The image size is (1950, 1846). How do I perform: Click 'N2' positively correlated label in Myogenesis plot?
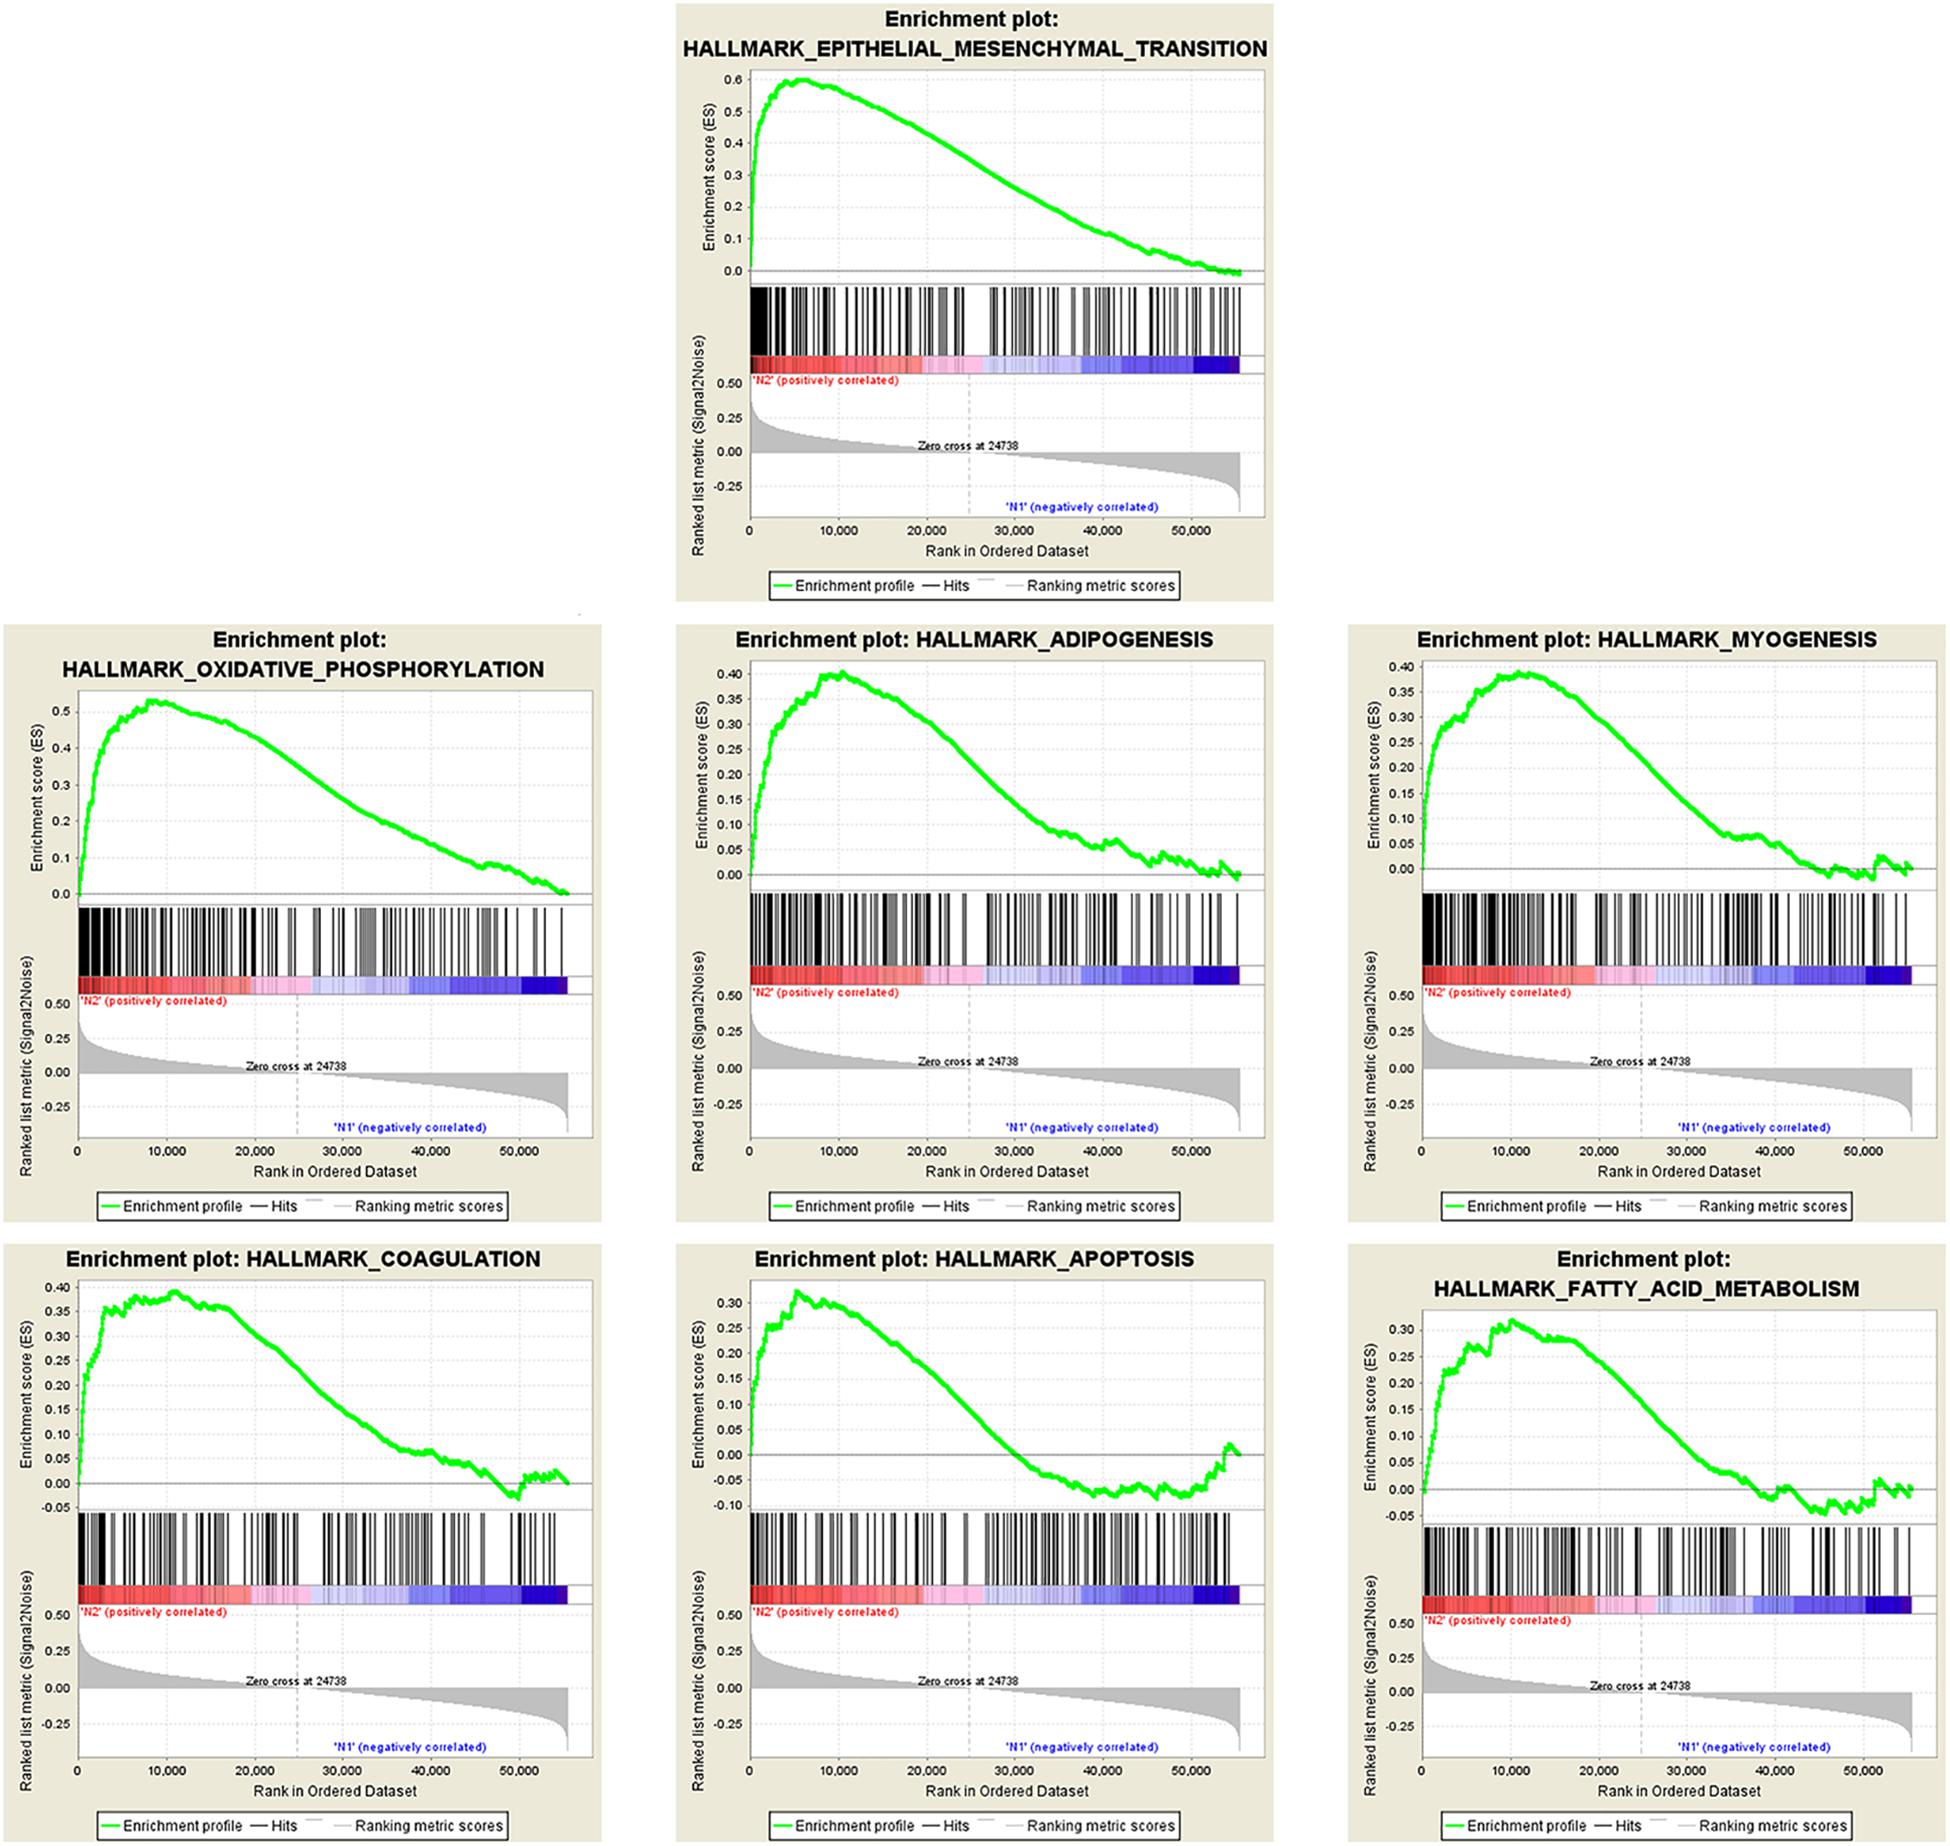coord(1497,993)
